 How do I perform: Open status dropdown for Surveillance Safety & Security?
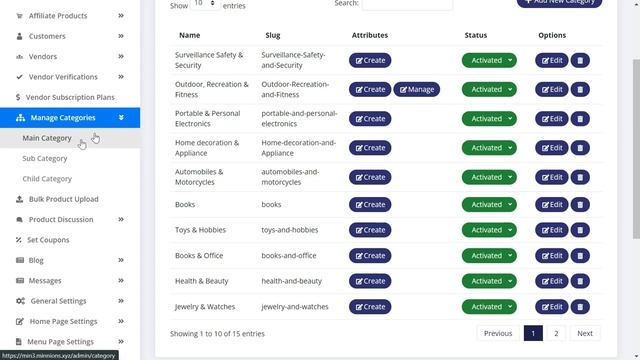pos(489,60)
